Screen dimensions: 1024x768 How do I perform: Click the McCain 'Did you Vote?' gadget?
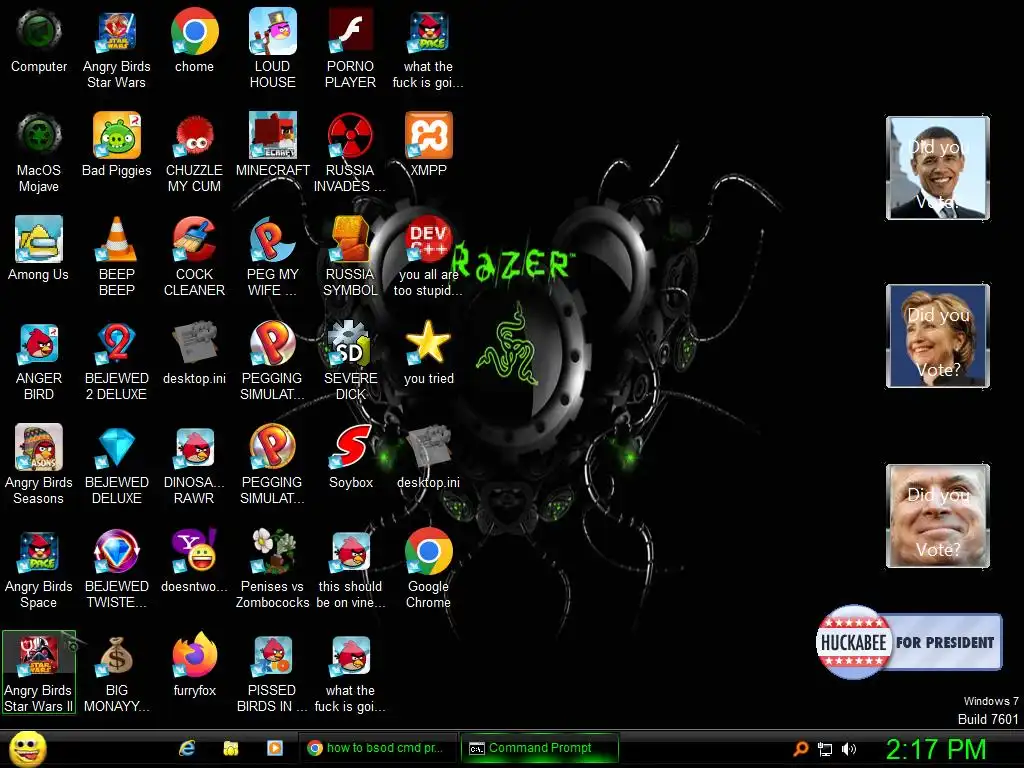[x=938, y=516]
